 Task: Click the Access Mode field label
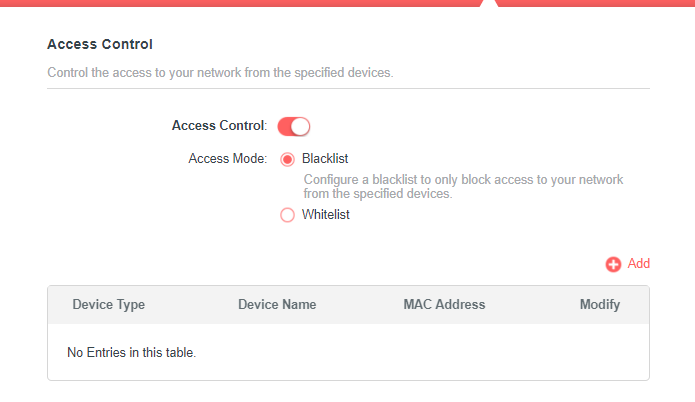[x=227, y=159]
